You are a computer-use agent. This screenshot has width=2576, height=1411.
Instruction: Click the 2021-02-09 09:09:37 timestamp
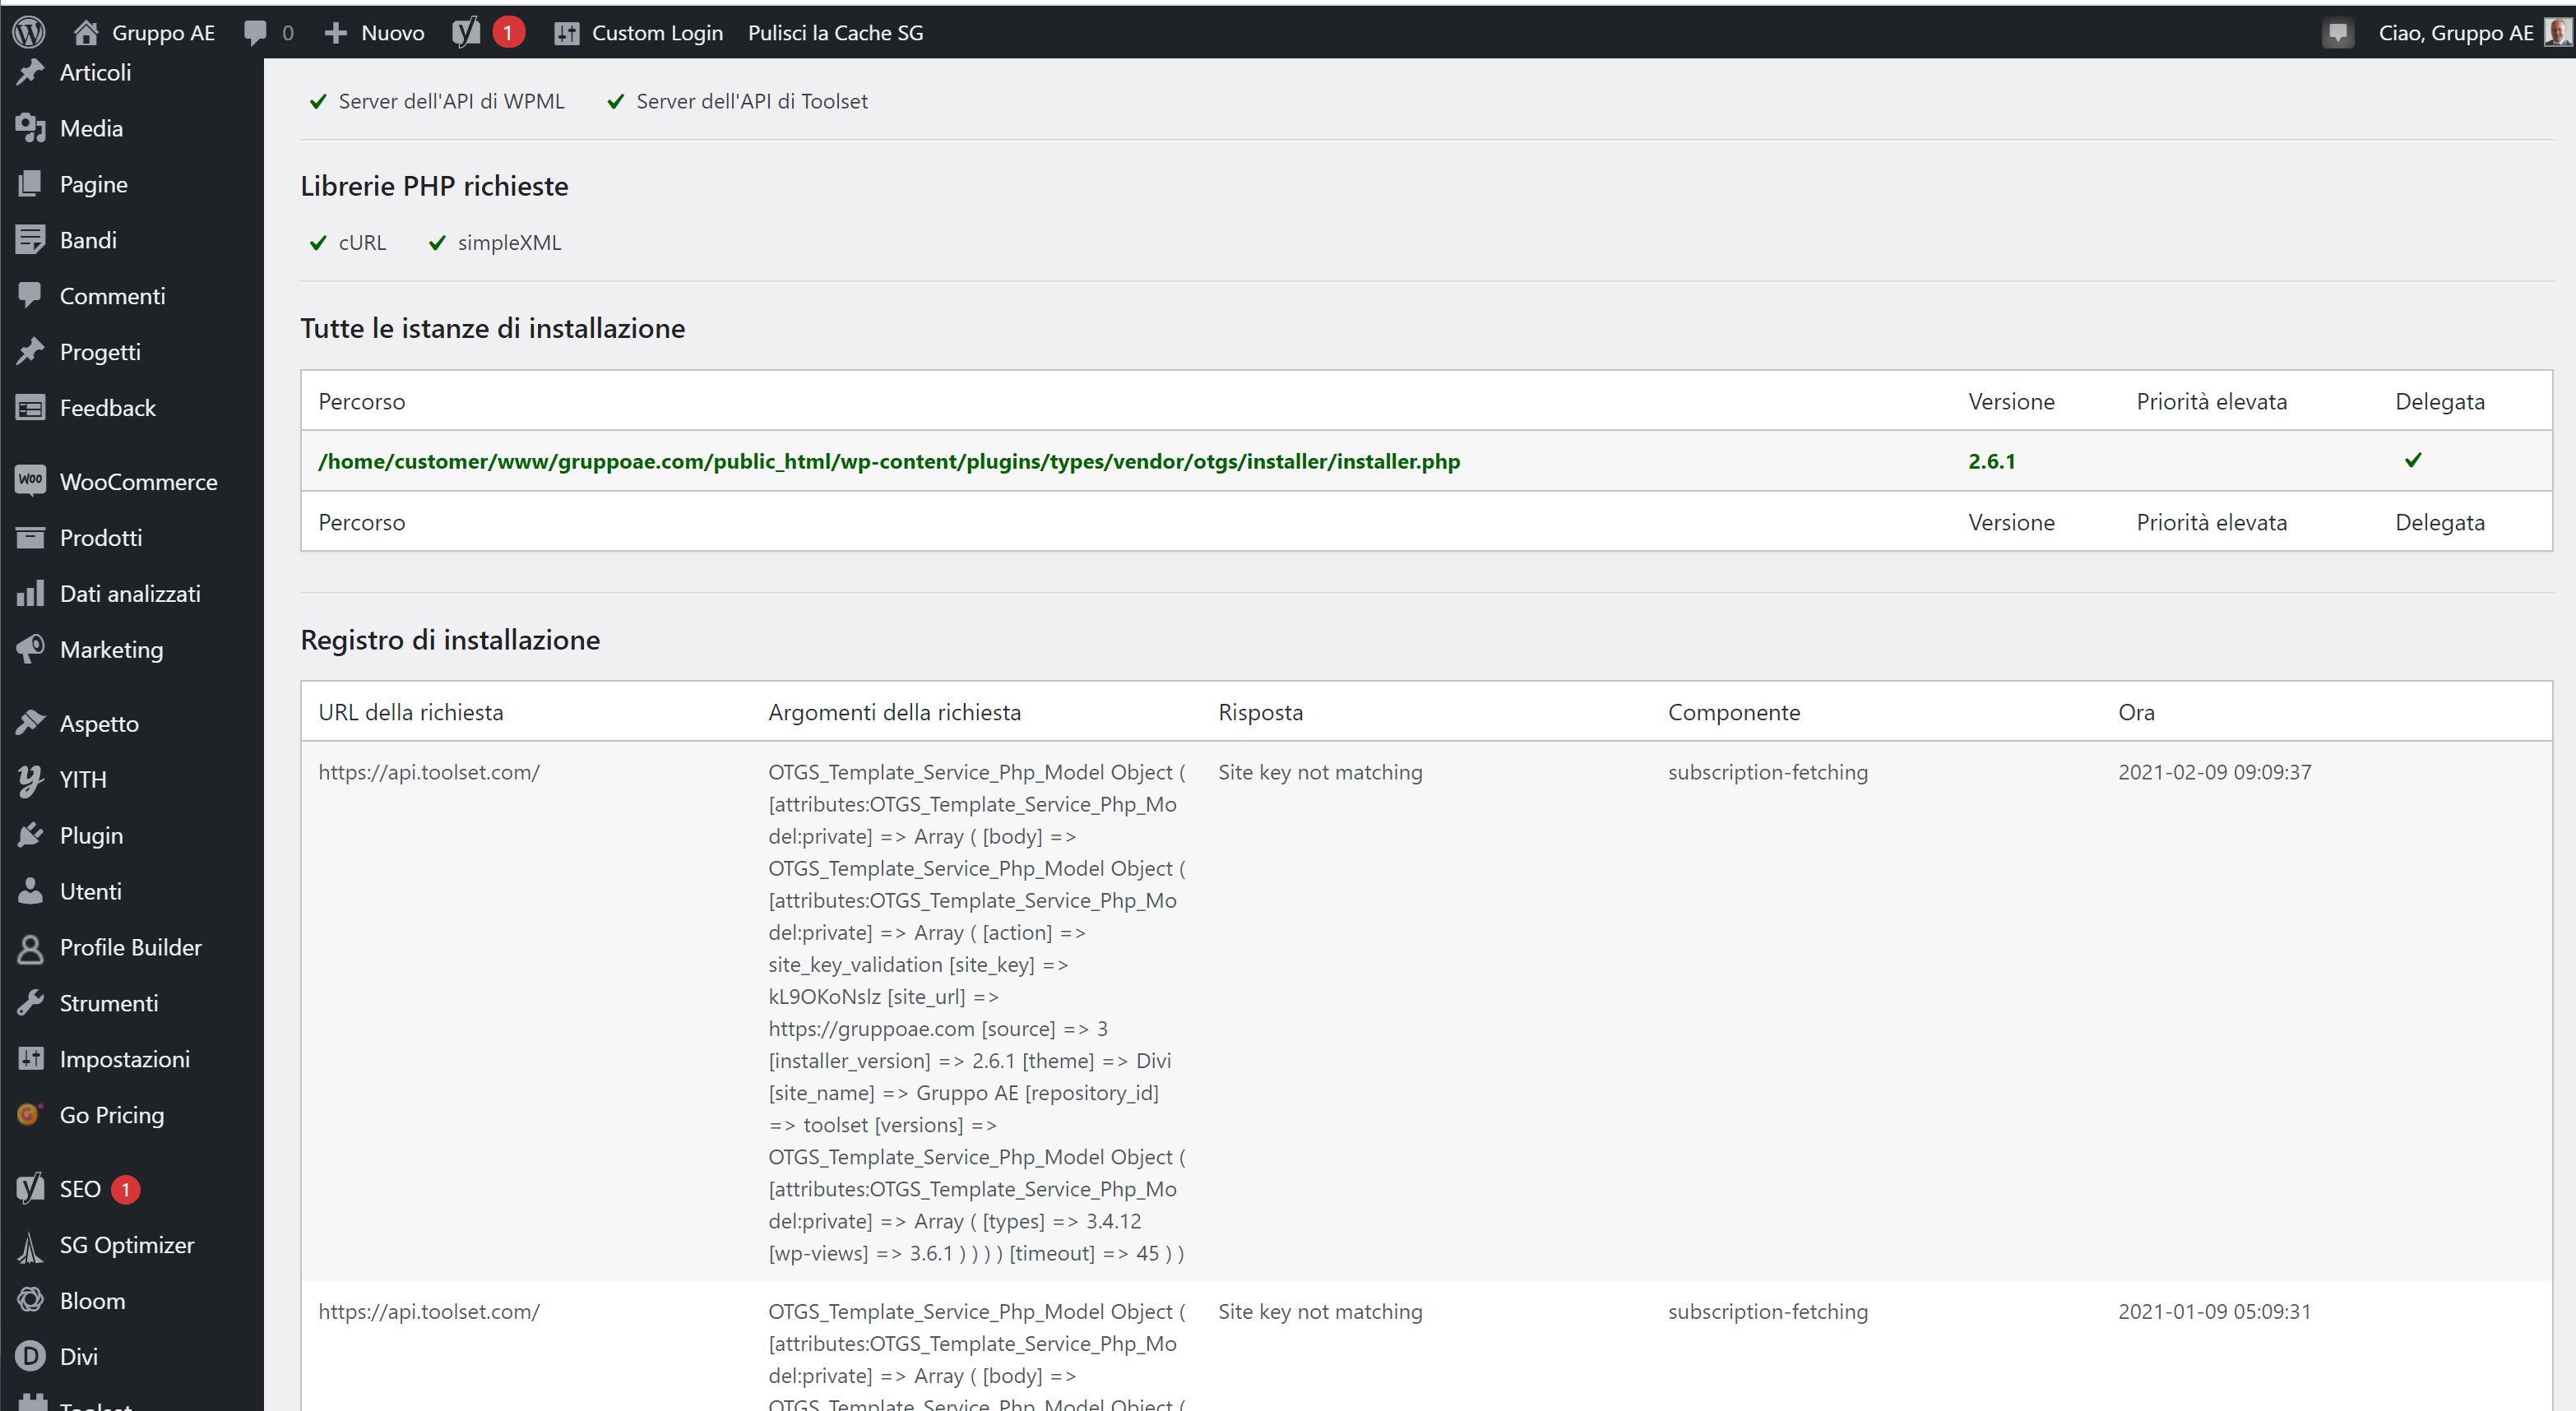click(x=2214, y=772)
